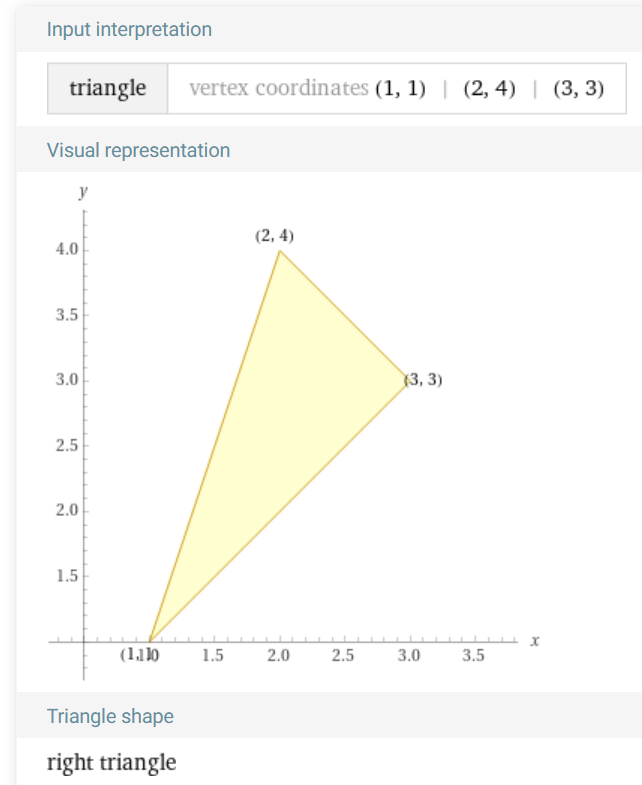Viewport: 642px width, 785px height.
Task: Click the "vertex coordinates" label text
Action: 279,88
